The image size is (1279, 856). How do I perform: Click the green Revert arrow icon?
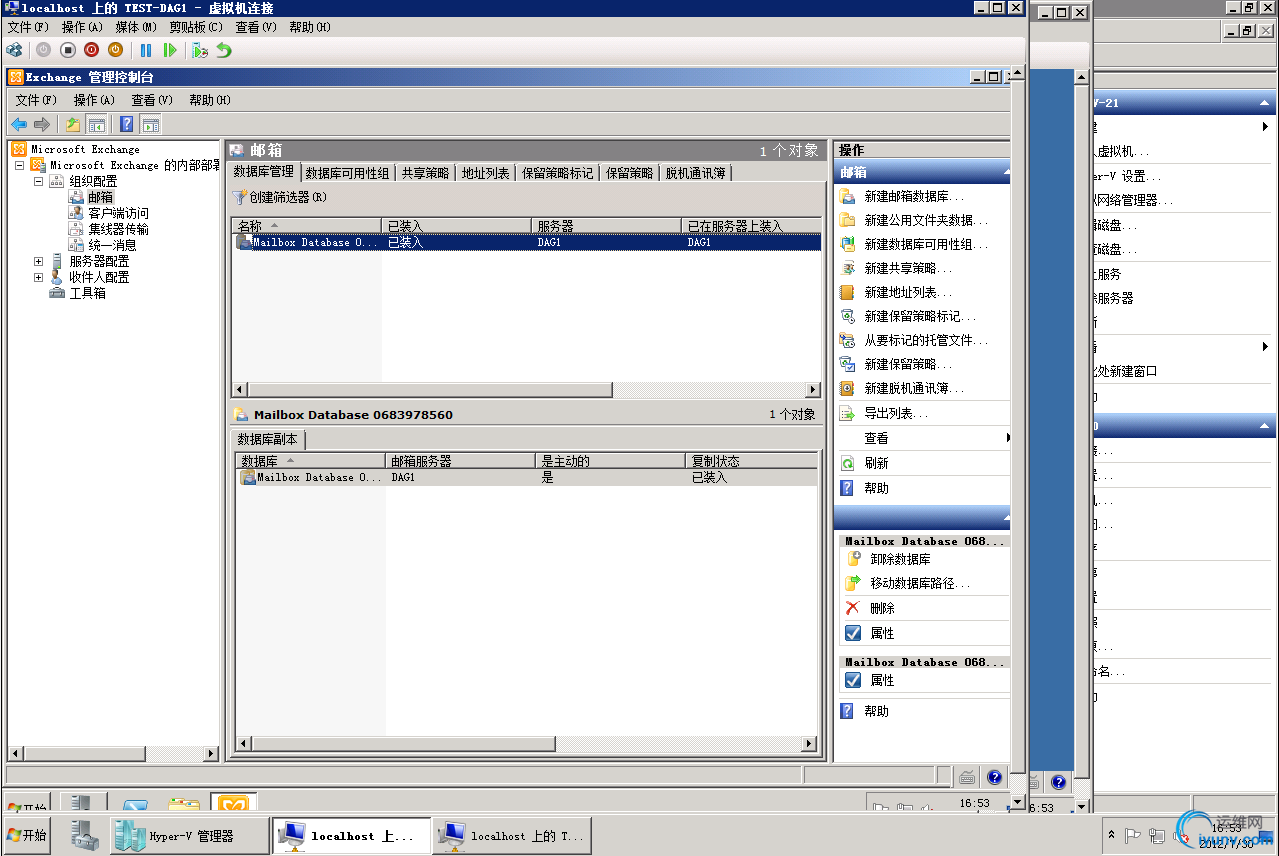[x=224, y=49]
